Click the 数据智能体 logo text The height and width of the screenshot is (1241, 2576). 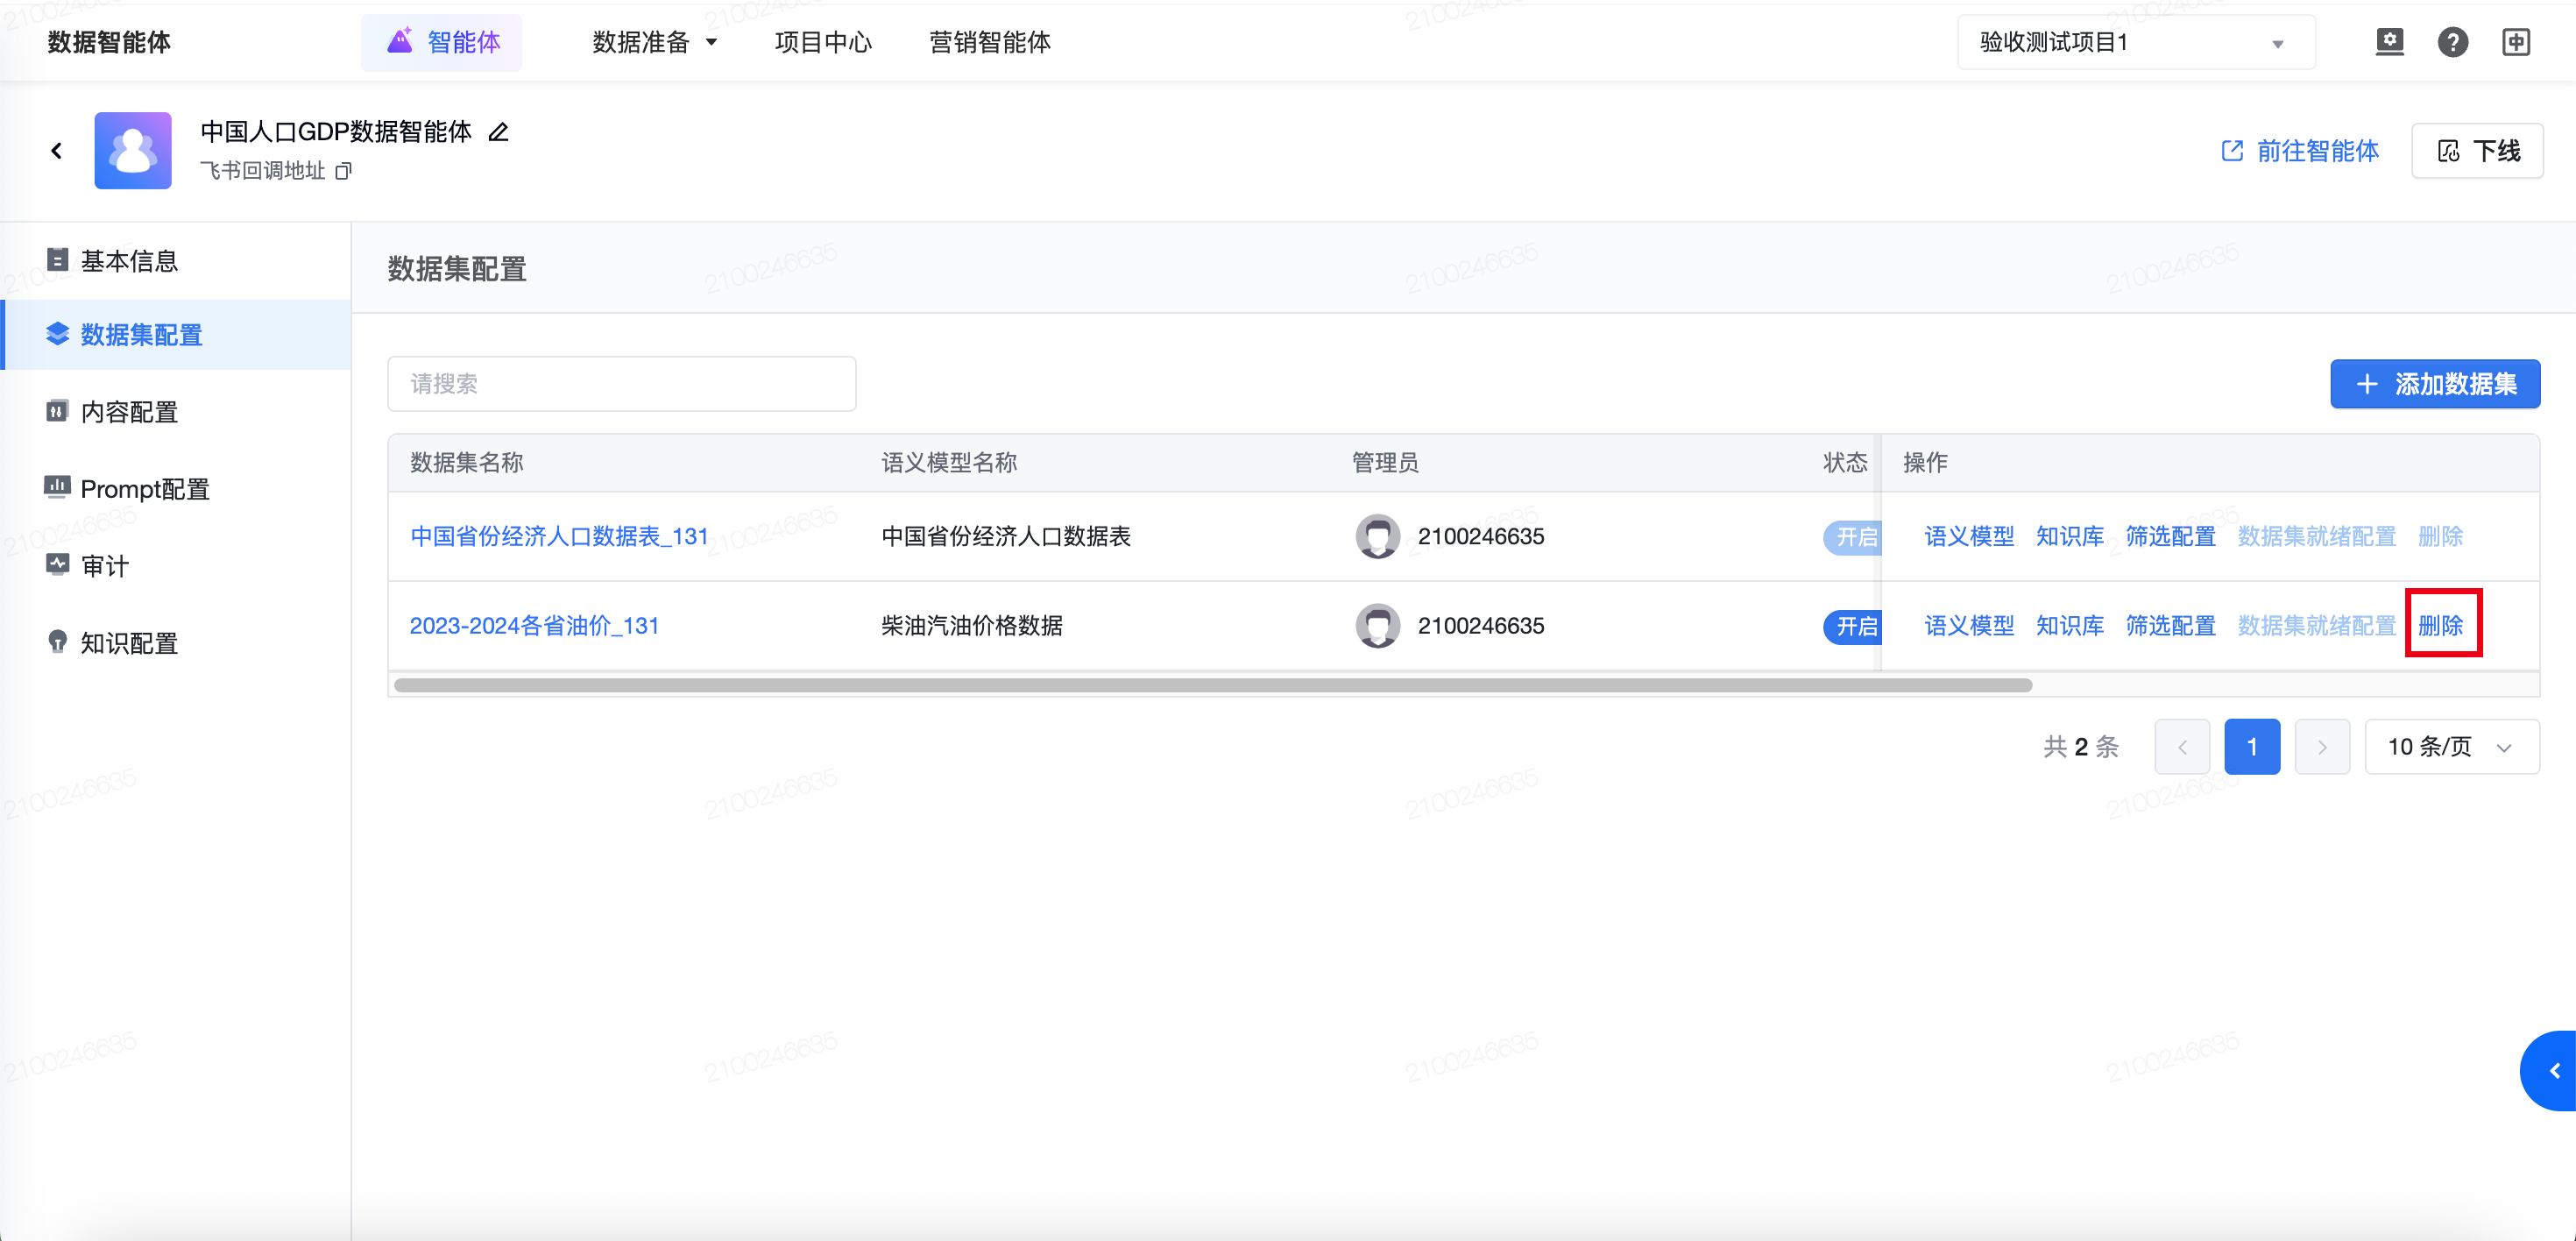tap(109, 42)
